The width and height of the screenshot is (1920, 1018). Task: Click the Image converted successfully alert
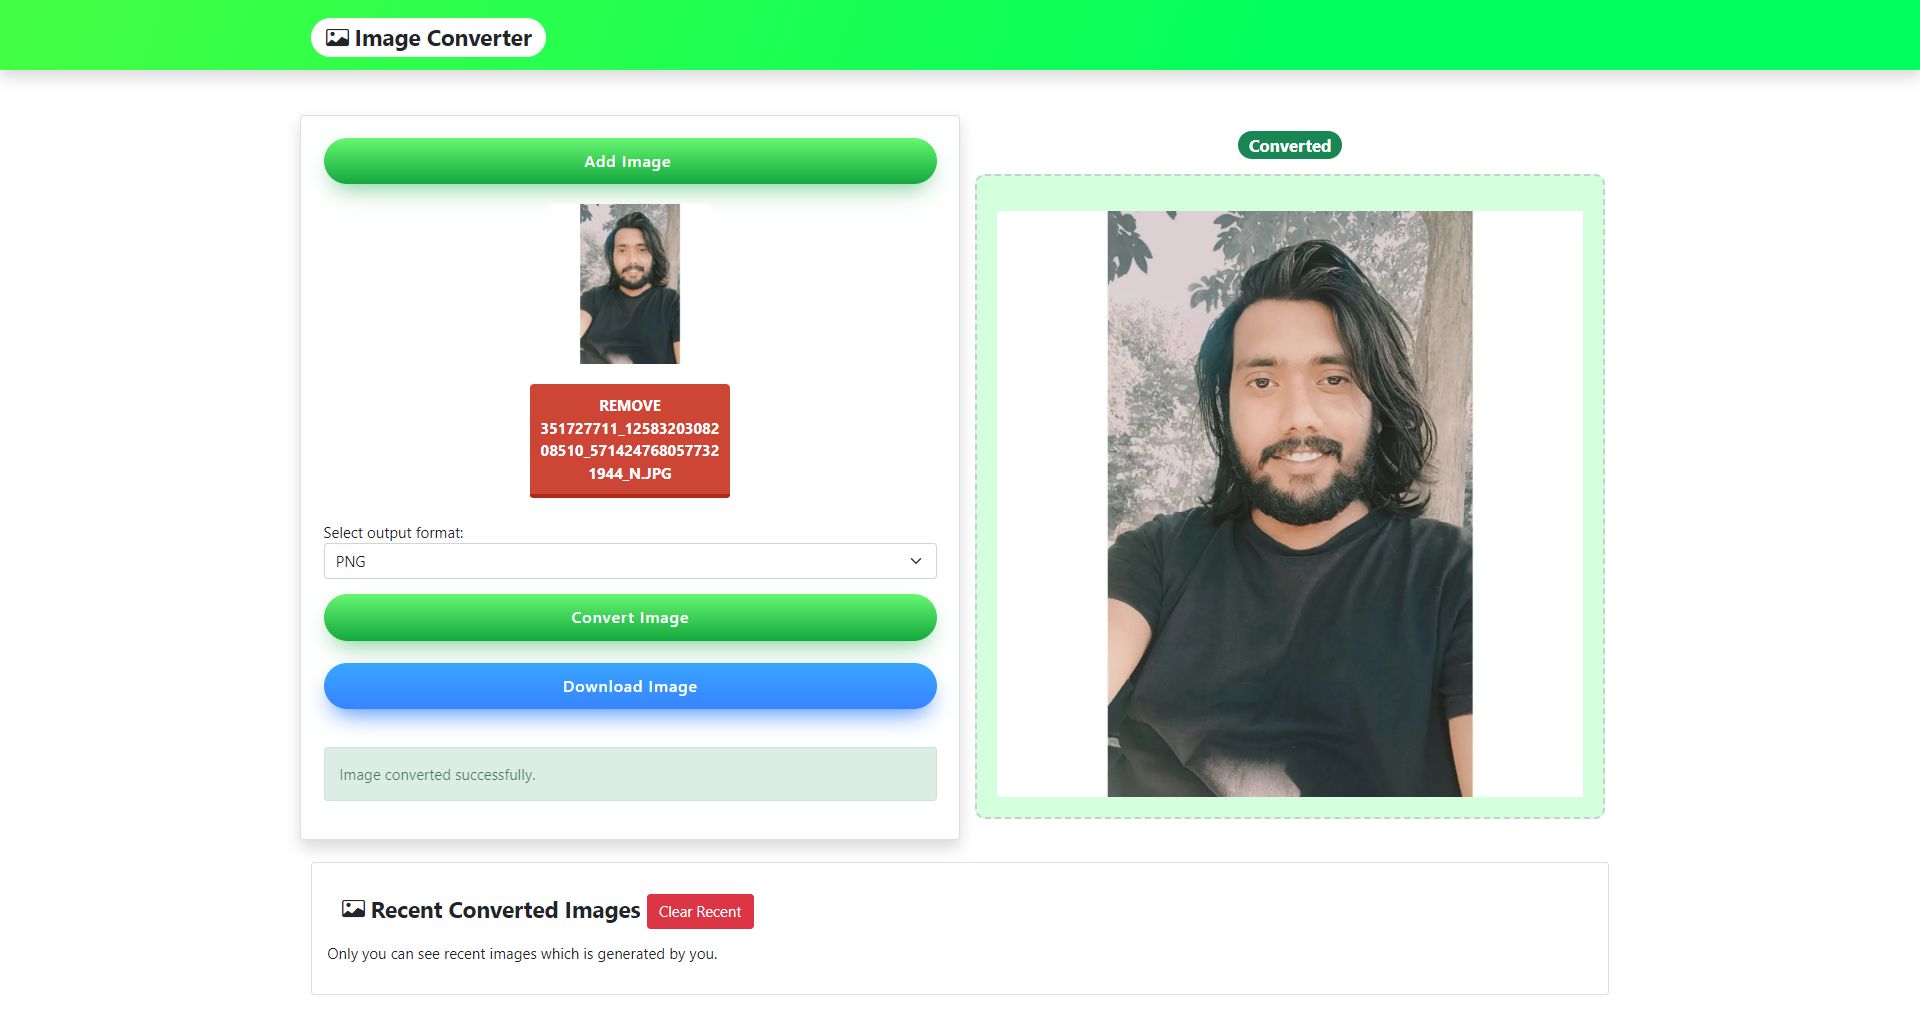coord(630,774)
